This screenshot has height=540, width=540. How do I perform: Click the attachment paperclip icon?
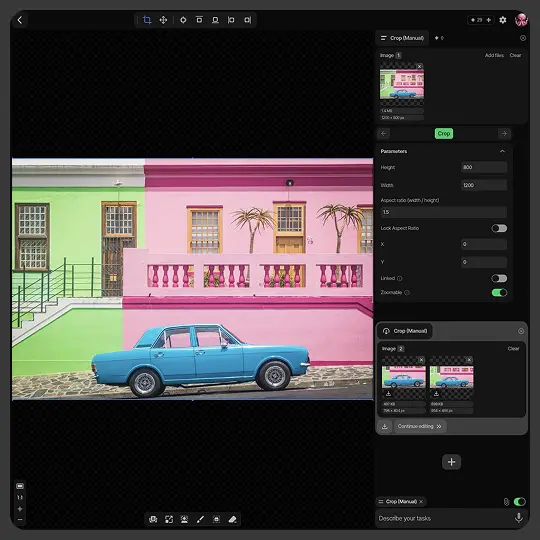506,502
